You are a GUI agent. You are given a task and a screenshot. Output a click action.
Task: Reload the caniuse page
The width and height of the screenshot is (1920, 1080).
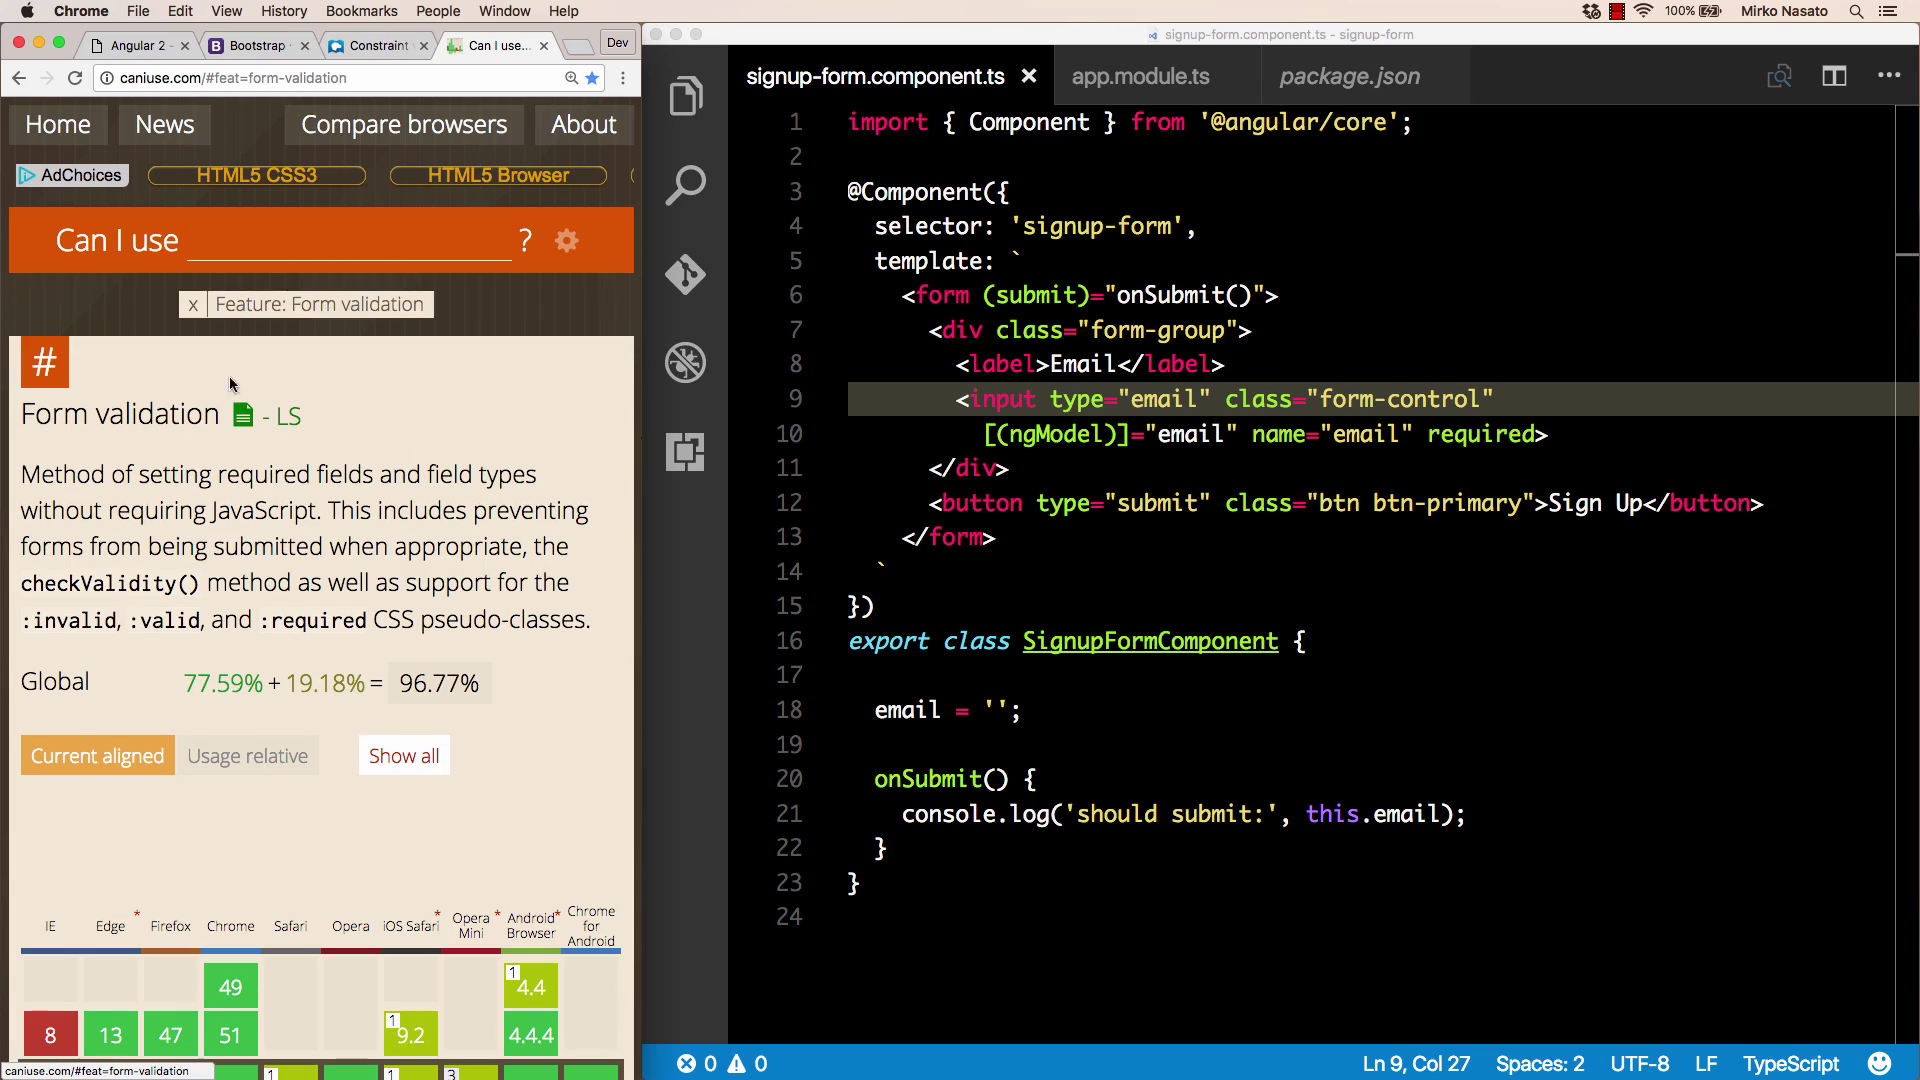point(75,78)
